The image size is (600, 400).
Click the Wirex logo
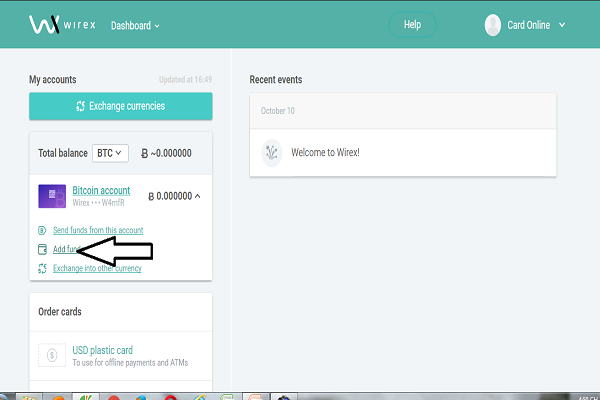point(62,24)
